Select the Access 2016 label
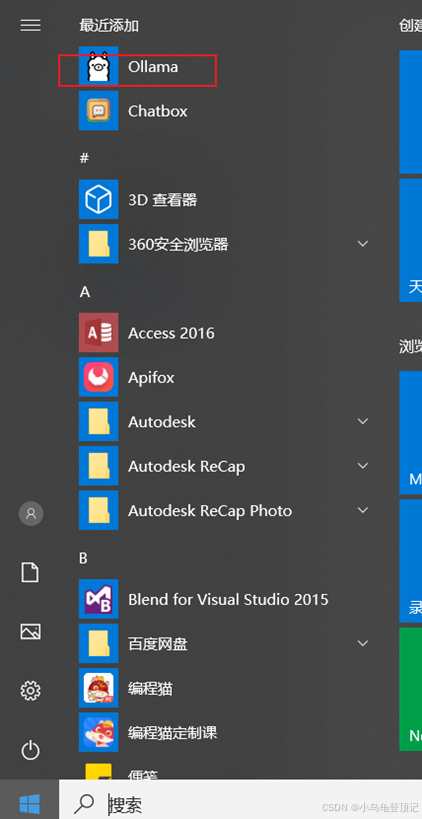This screenshot has height=819, width=422. [171, 333]
